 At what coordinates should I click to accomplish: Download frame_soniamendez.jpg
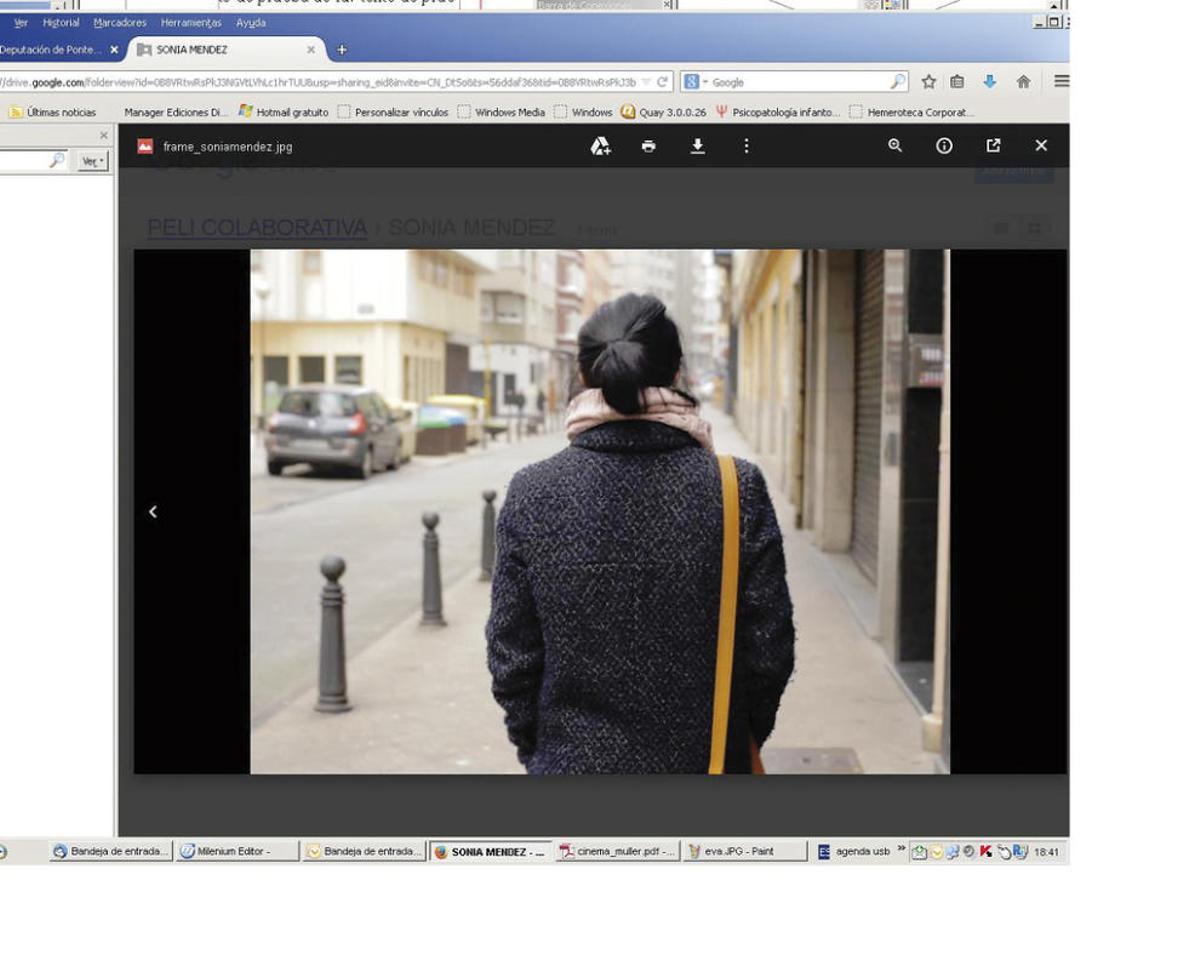[x=698, y=146]
